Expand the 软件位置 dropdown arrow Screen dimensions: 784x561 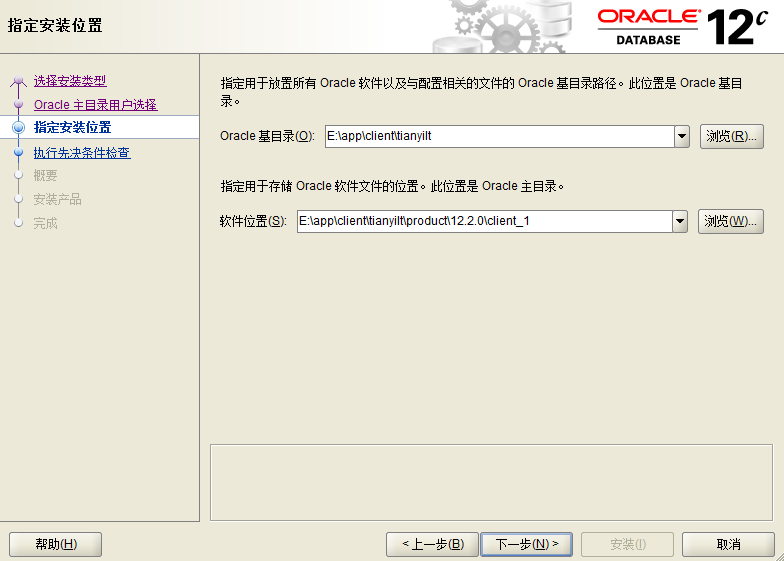click(680, 221)
